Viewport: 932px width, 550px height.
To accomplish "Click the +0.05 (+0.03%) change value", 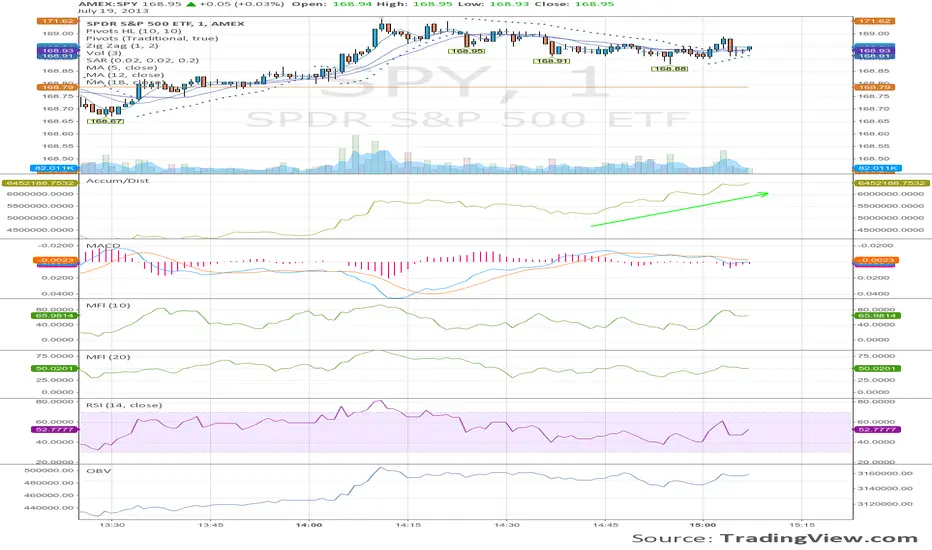I will tap(243, 4).
